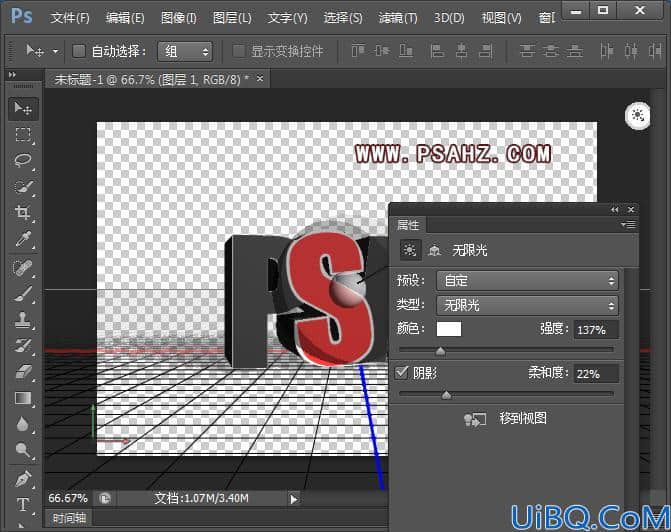Open the 文字(Y) menu

click(x=288, y=18)
